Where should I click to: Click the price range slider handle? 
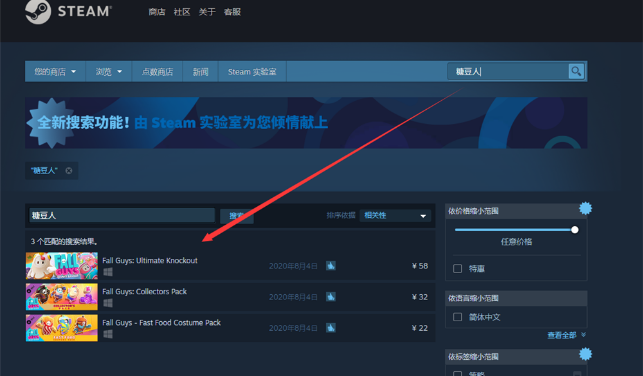tap(575, 230)
